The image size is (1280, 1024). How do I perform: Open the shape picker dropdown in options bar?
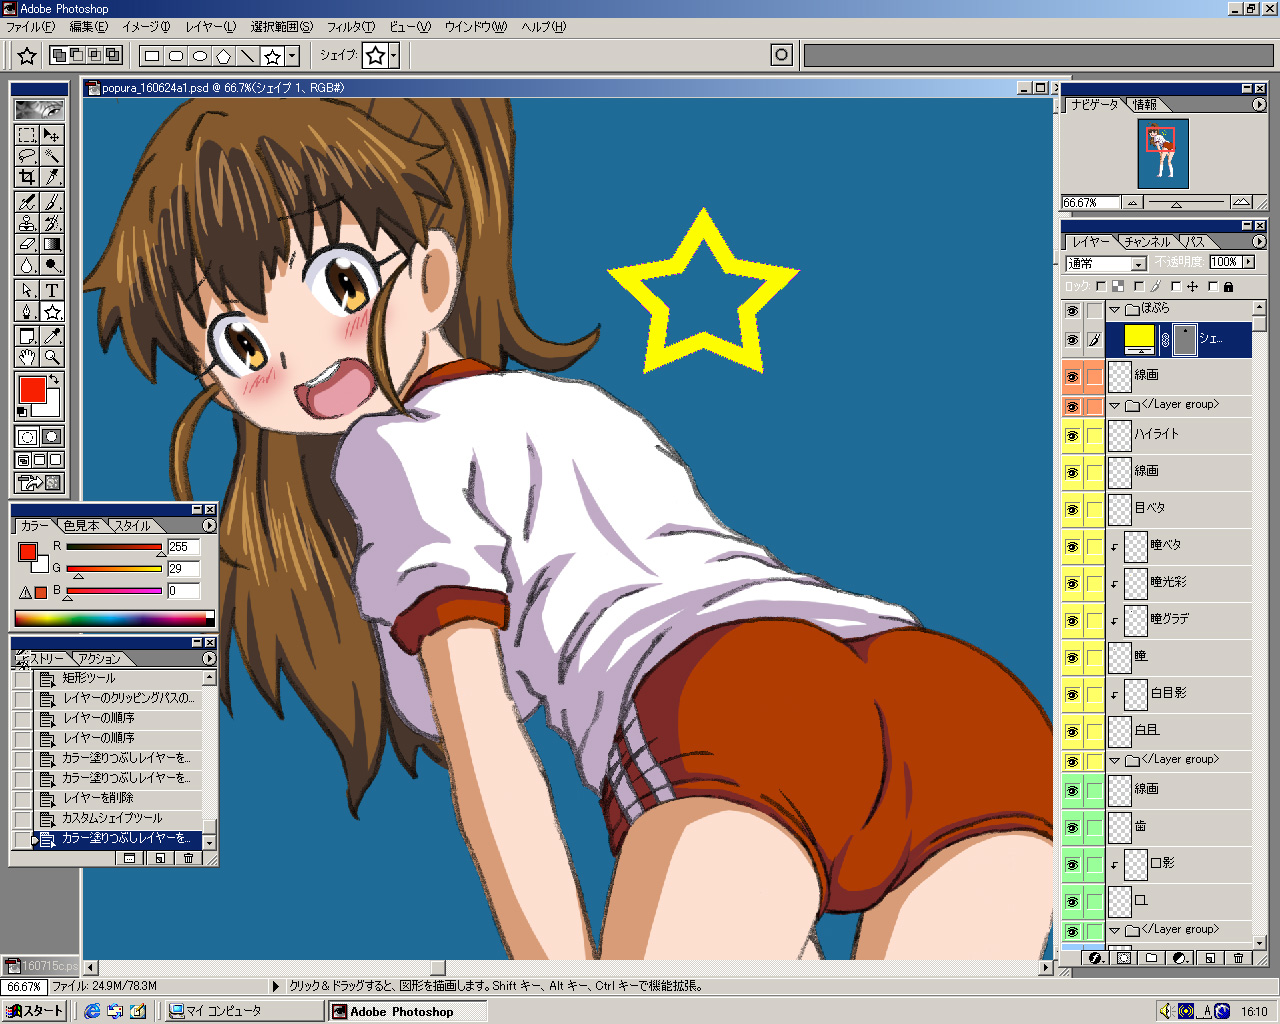(x=394, y=56)
